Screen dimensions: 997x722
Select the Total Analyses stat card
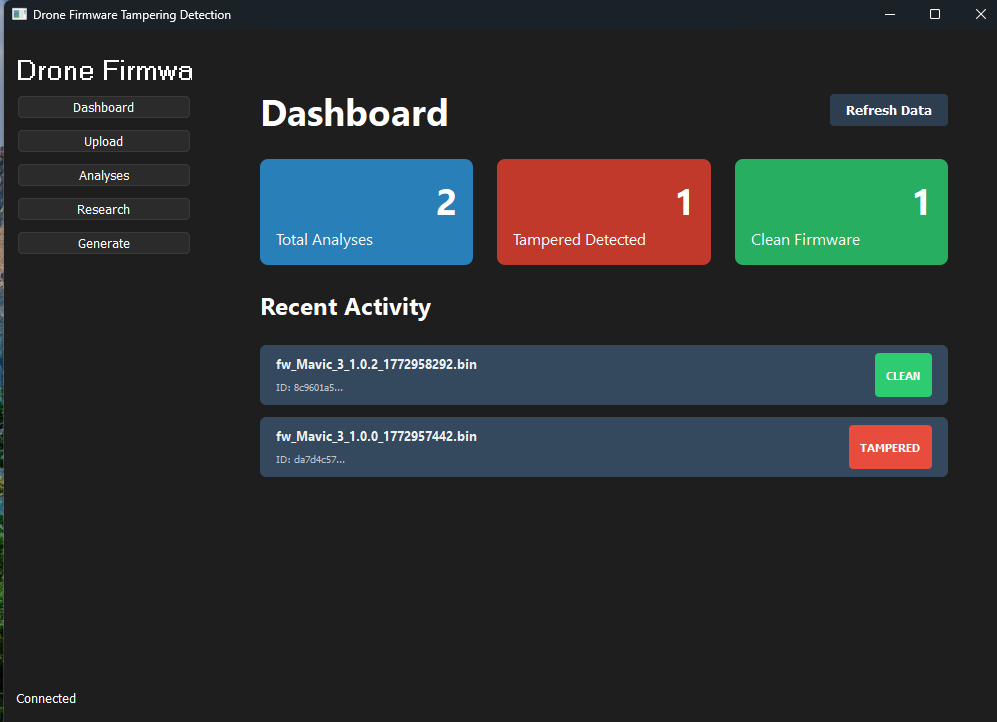pyautogui.click(x=366, y=212)
